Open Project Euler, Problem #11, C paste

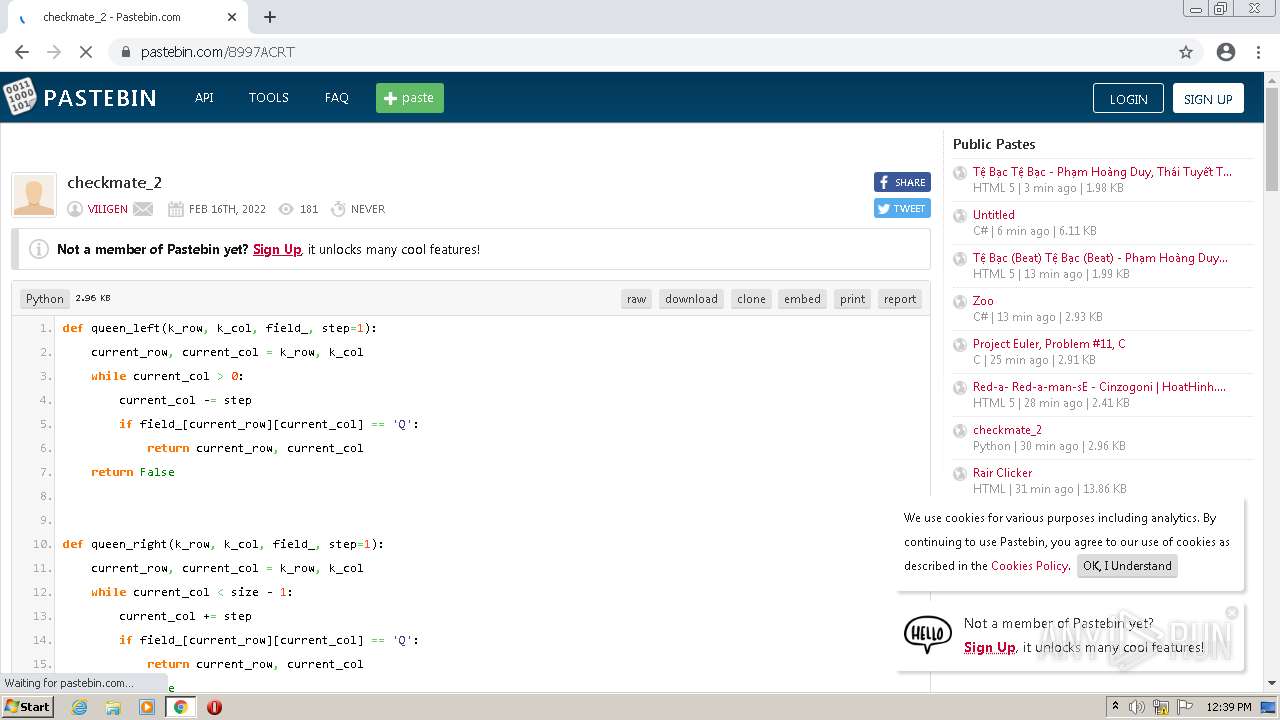(x=1049, y=343)
